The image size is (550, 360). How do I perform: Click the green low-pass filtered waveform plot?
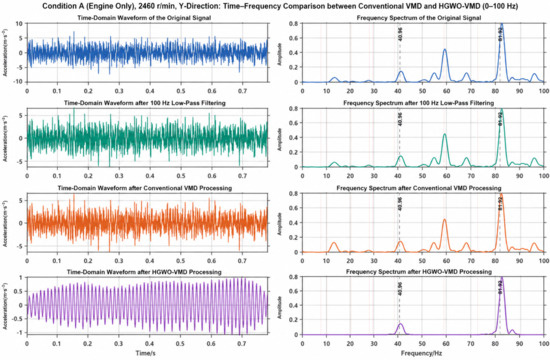pyautogui.click(x=147, y=138)
